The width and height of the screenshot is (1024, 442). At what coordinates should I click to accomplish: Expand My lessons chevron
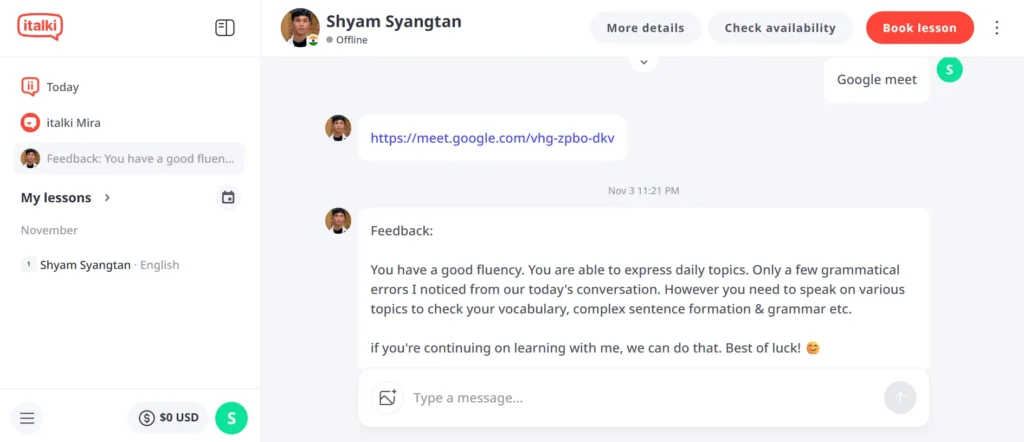[x=107, y=198]
